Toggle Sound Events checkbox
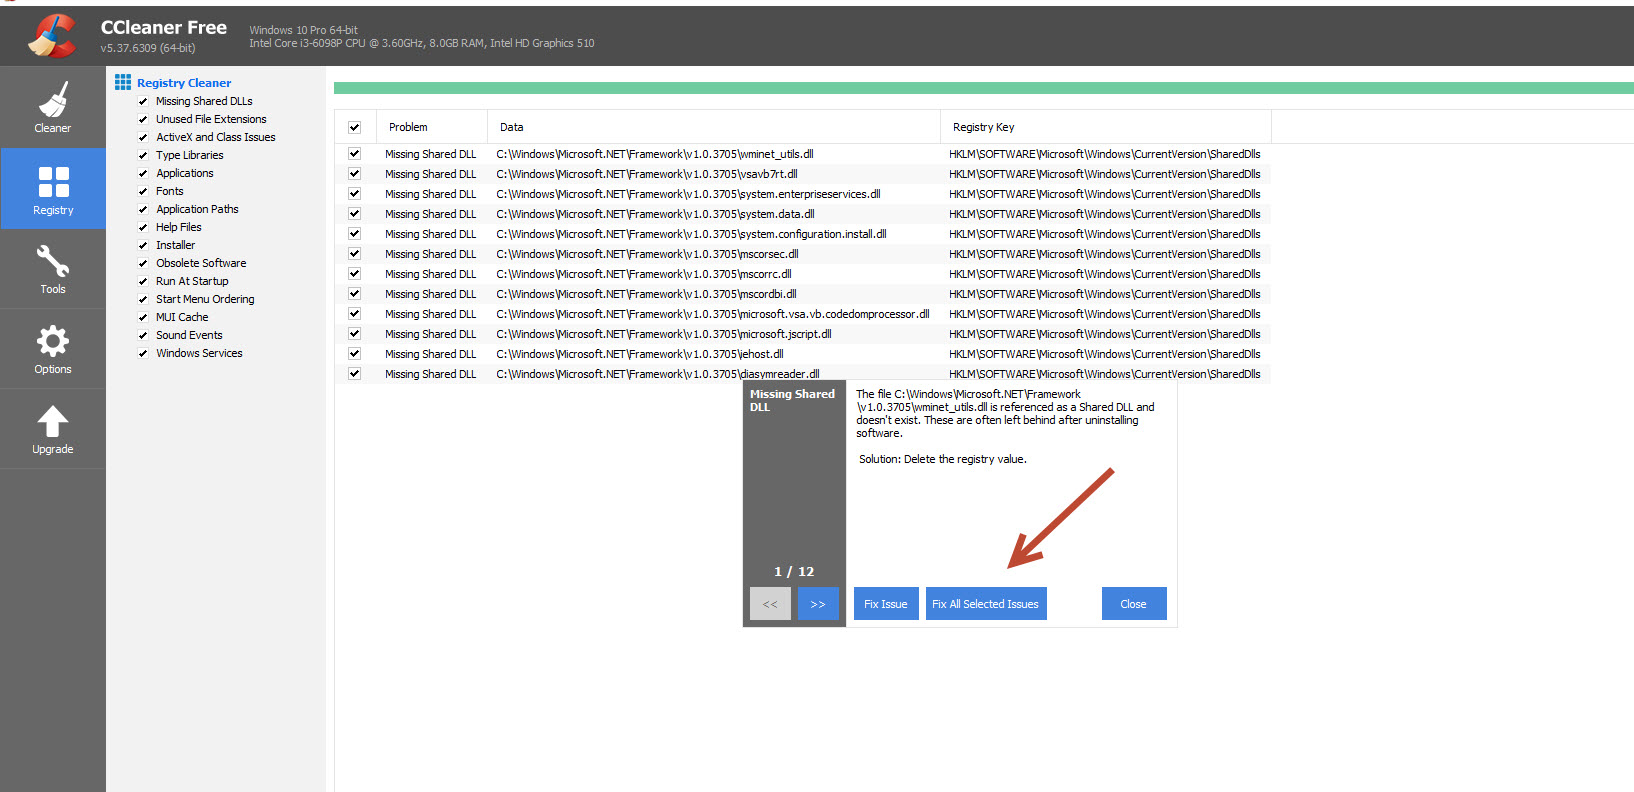This screenshot has height=792, width=1634. (143, 335)
